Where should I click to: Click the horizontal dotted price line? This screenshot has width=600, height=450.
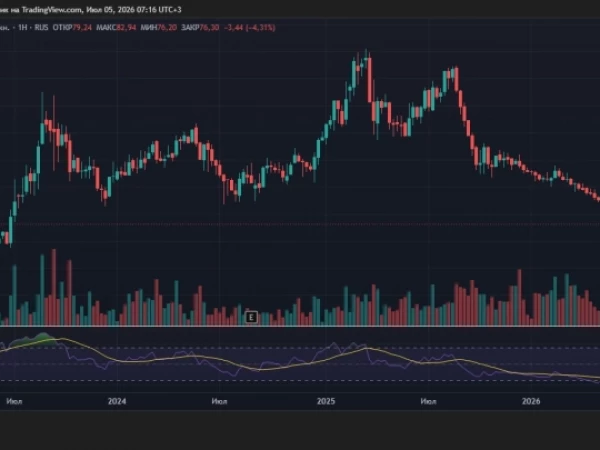point(300,224)
